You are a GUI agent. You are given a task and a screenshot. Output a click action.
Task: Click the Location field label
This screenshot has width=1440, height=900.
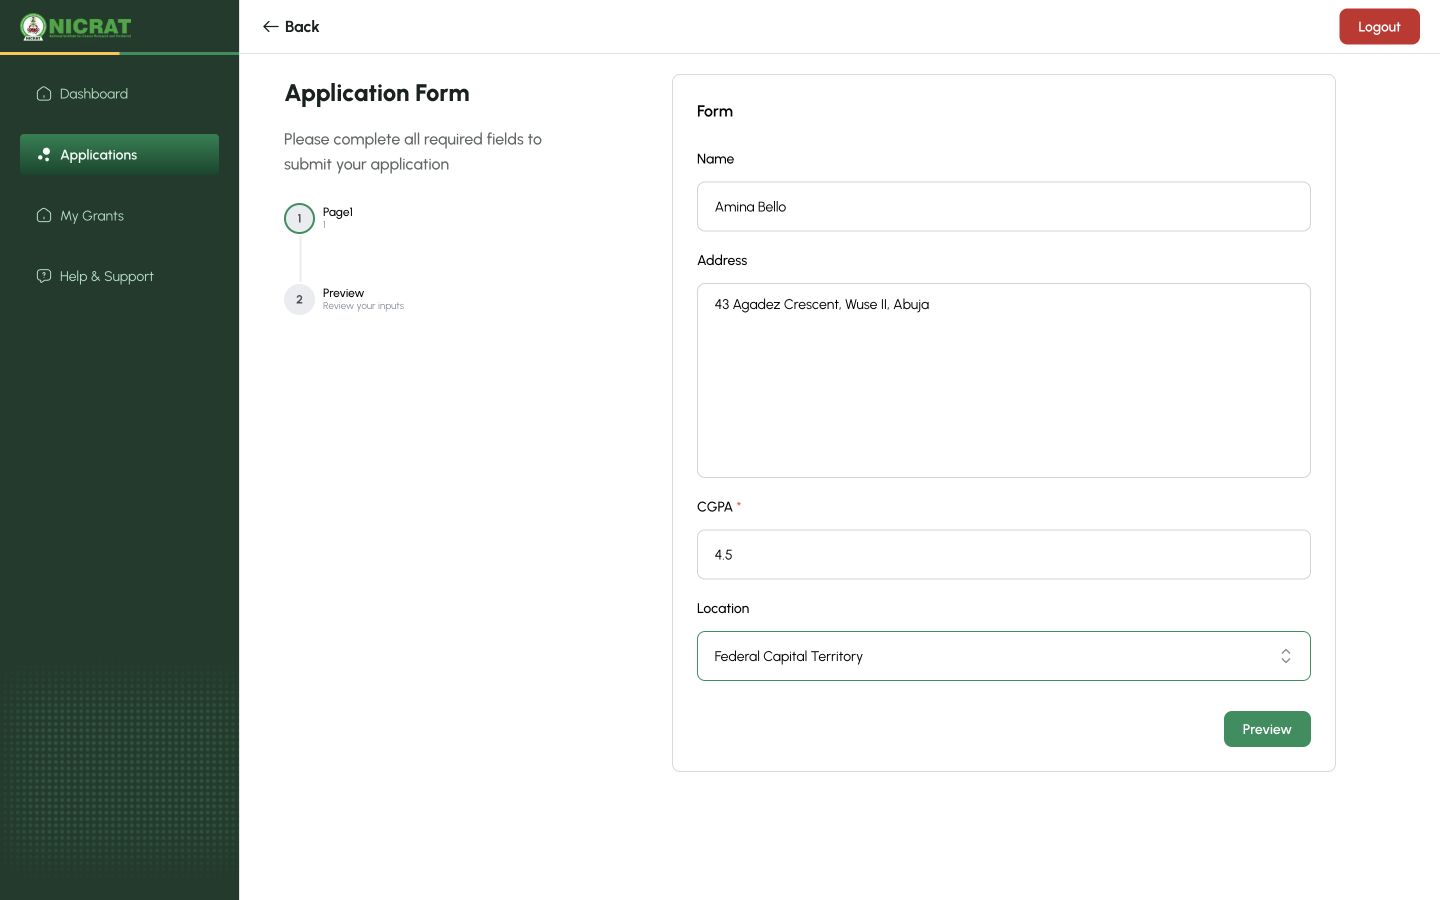point(723,608)
